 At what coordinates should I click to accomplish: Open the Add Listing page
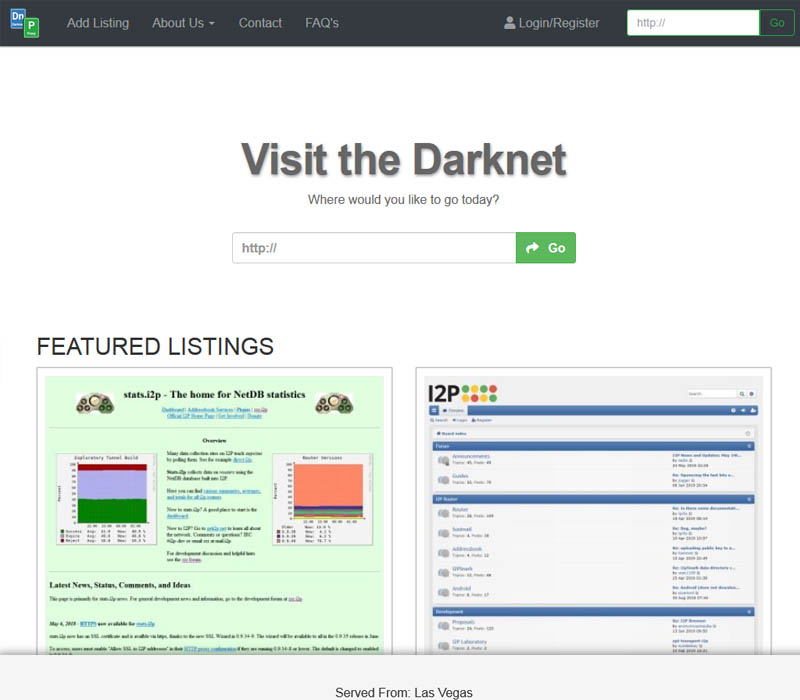coord(98,23)
